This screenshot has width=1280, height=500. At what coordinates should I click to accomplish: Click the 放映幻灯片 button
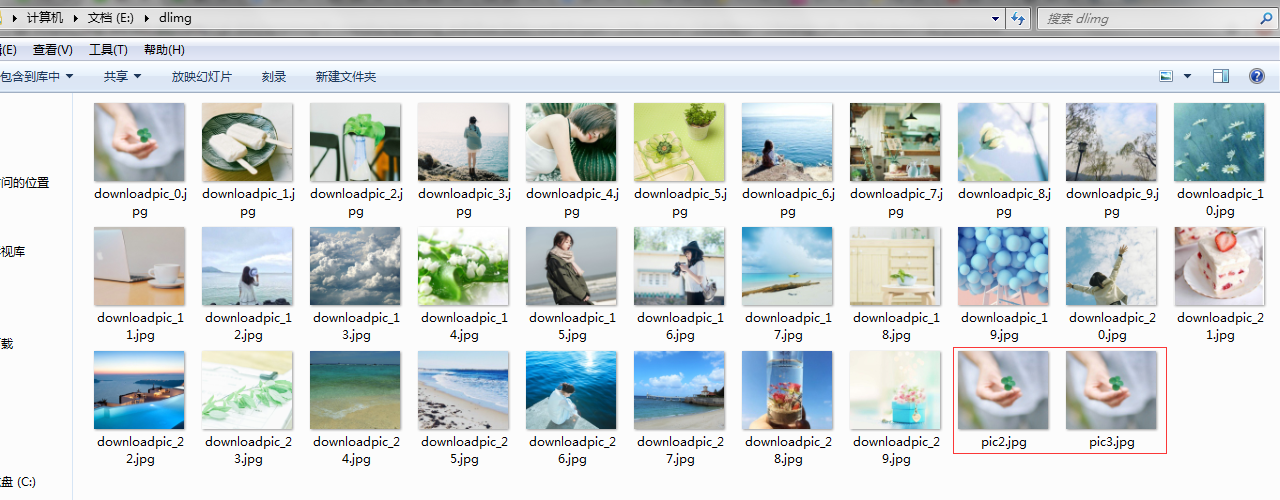click(x=201, y=76)
